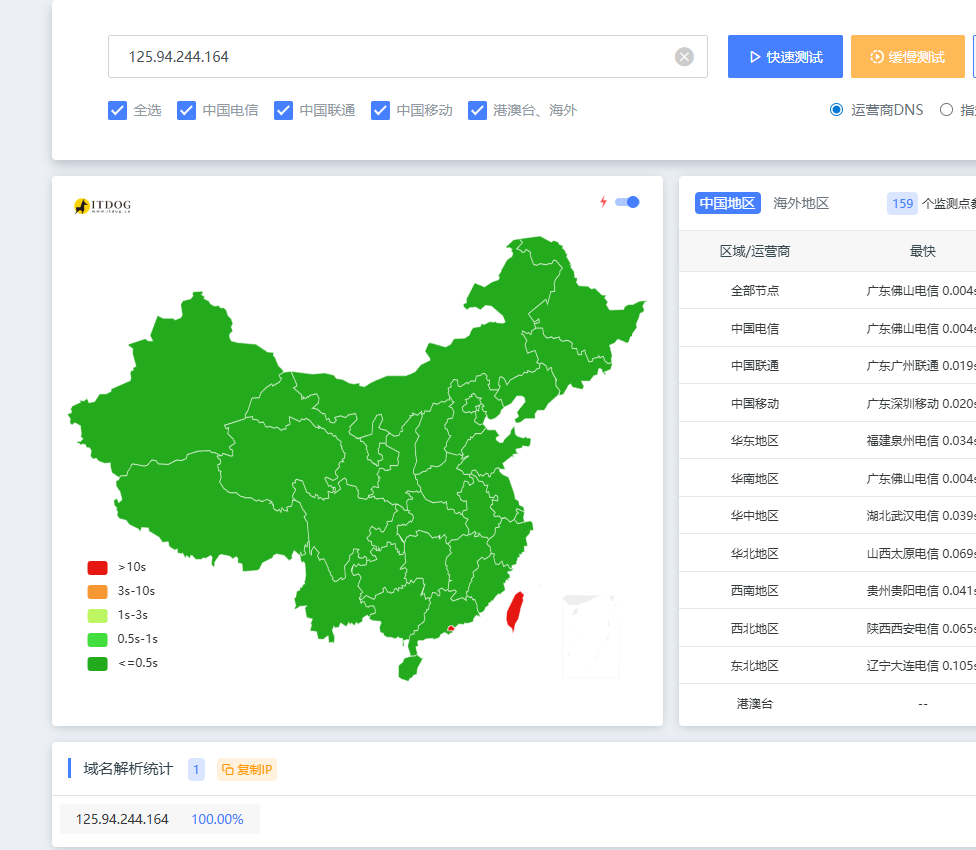Select the 华中地区 row
The width and height of the screenshot is (976, 850).
coord(827,515)
